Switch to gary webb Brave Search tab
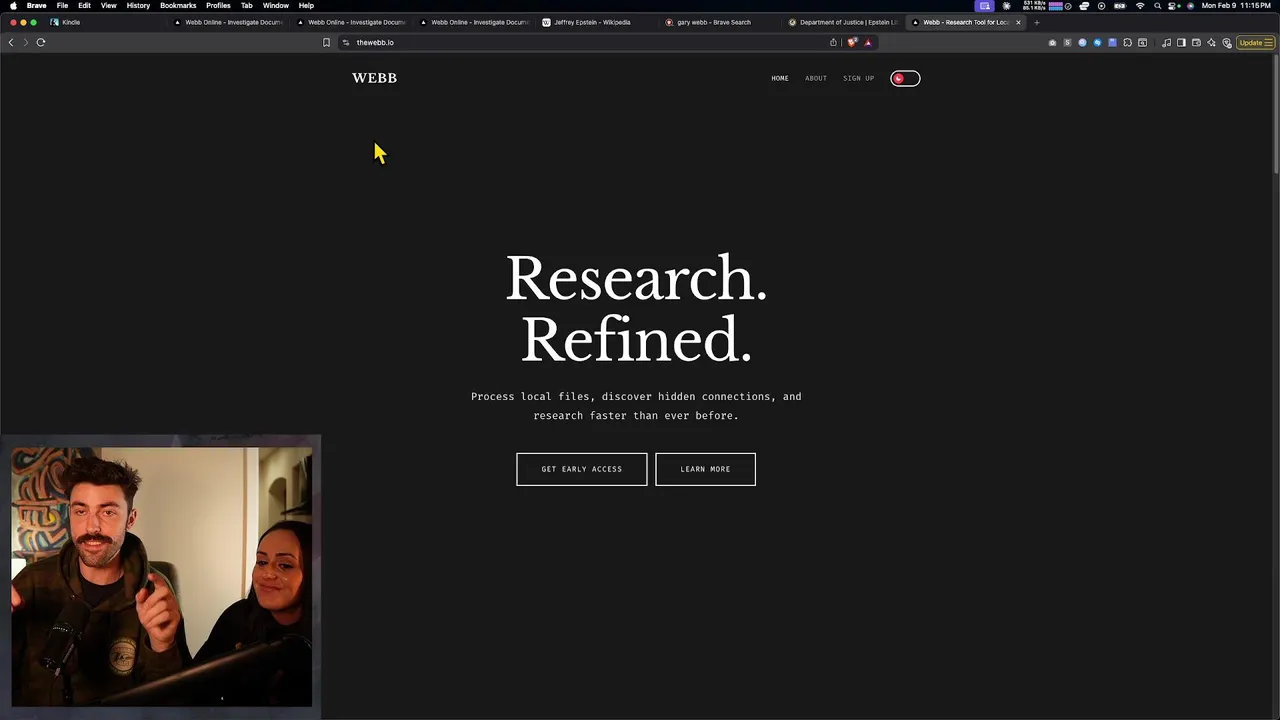The width and height of the screenshot is (1280, 720). pyautogui.click(x=718, y=22)
